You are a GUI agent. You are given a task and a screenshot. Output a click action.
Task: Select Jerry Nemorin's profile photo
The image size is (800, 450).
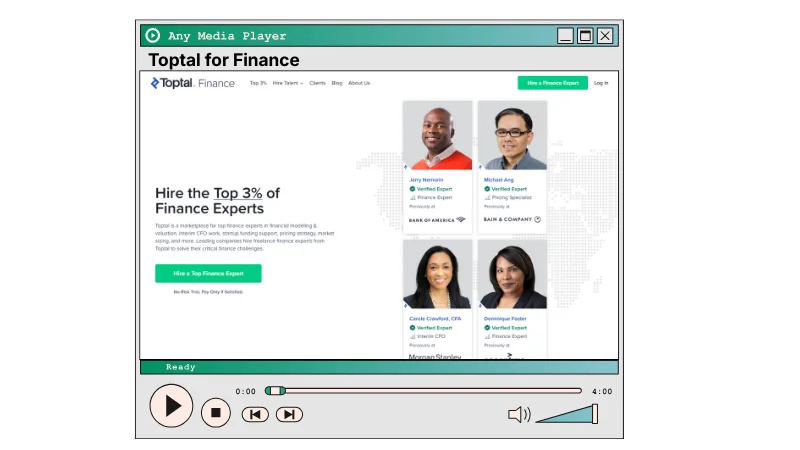(438, 135)
